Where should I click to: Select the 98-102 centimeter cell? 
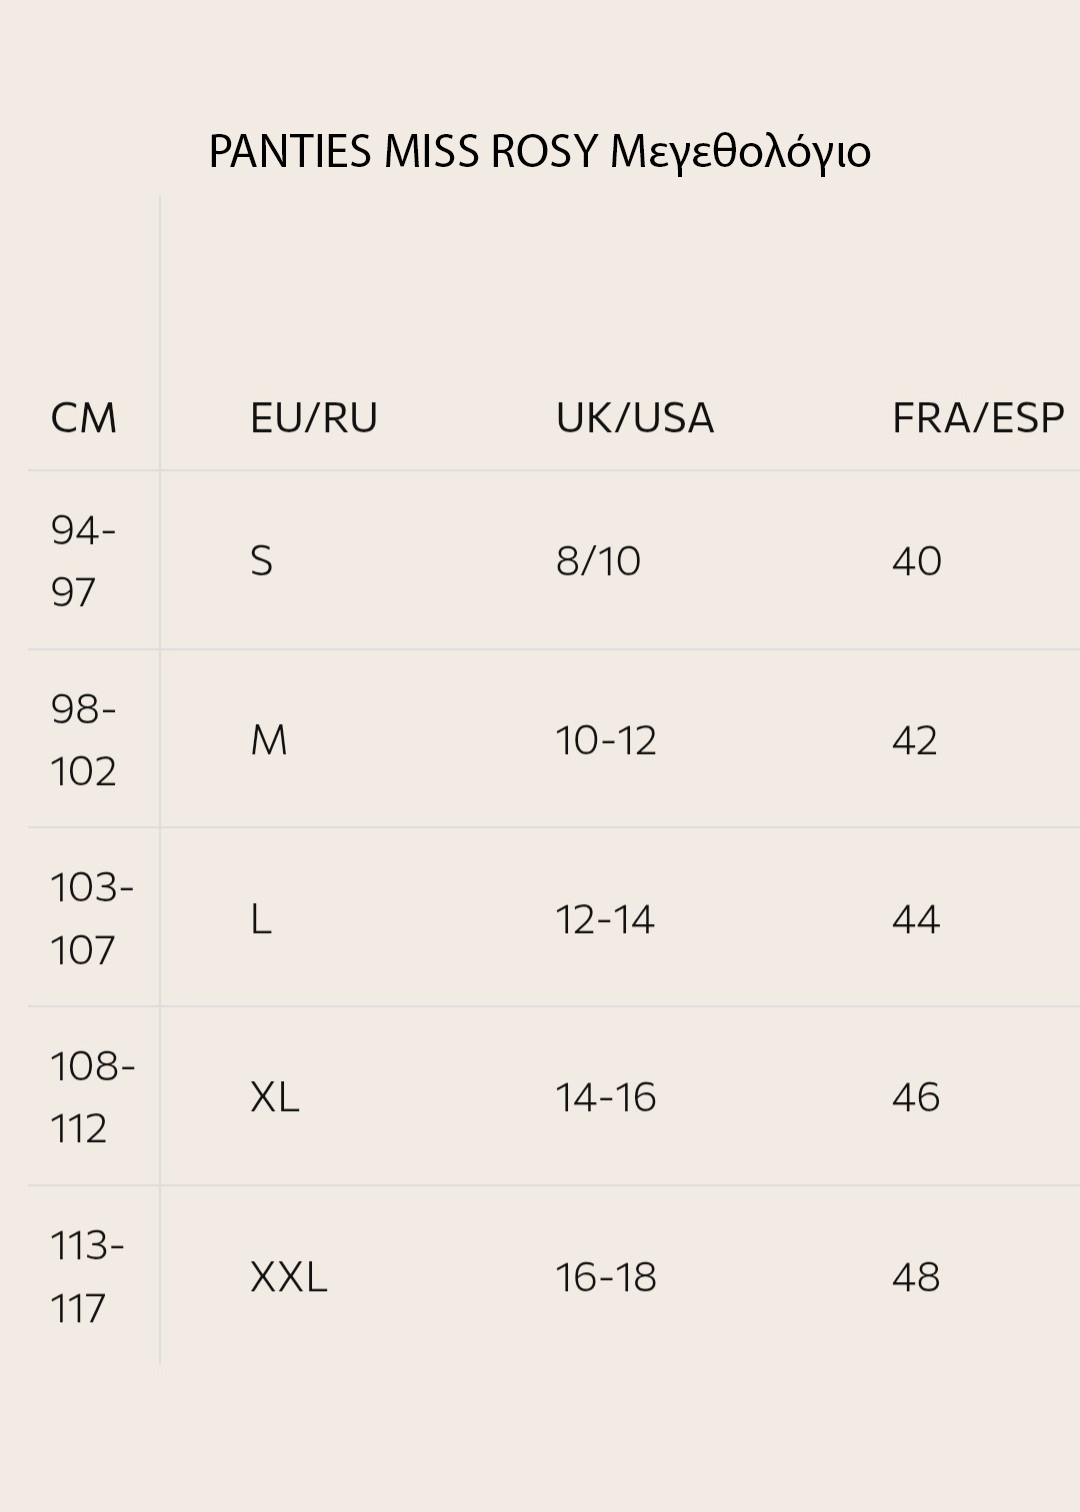[84, 740]
